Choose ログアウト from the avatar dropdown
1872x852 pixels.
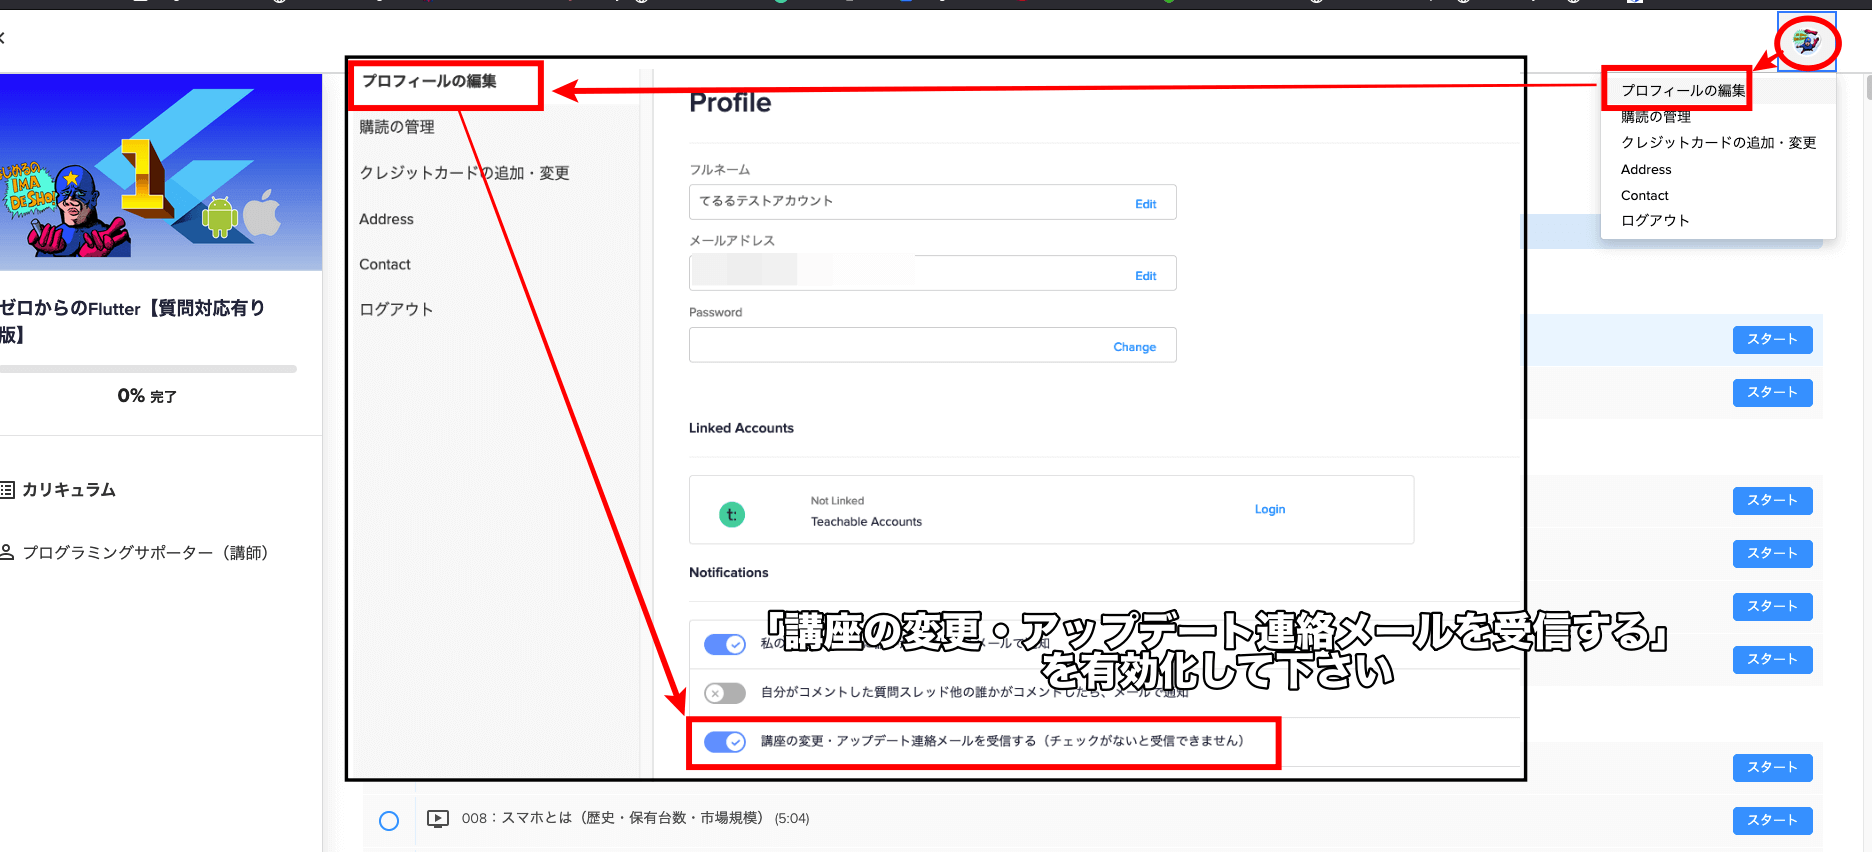pyautogui.click(x=1655, y=221)
